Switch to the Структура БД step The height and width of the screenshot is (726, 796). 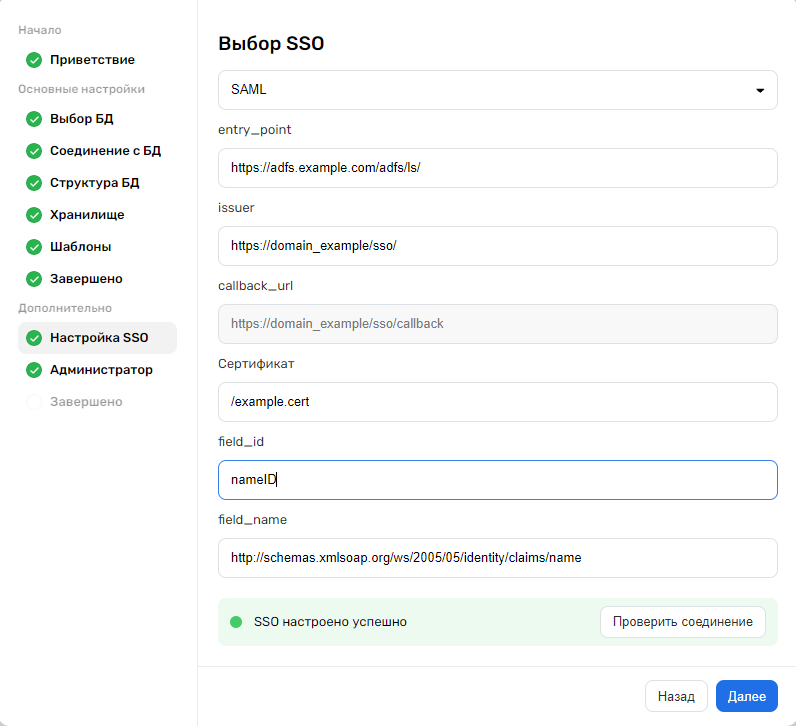click(97, 183)
